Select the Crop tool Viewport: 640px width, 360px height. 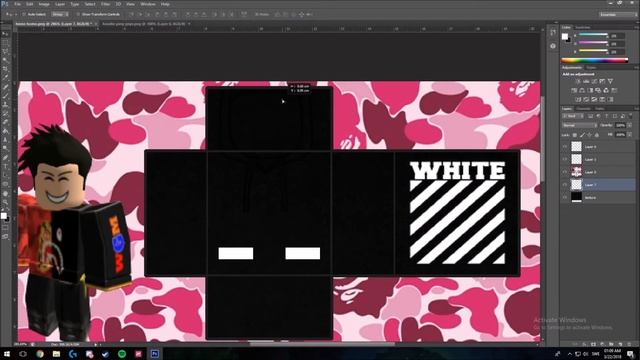[5, 69]
